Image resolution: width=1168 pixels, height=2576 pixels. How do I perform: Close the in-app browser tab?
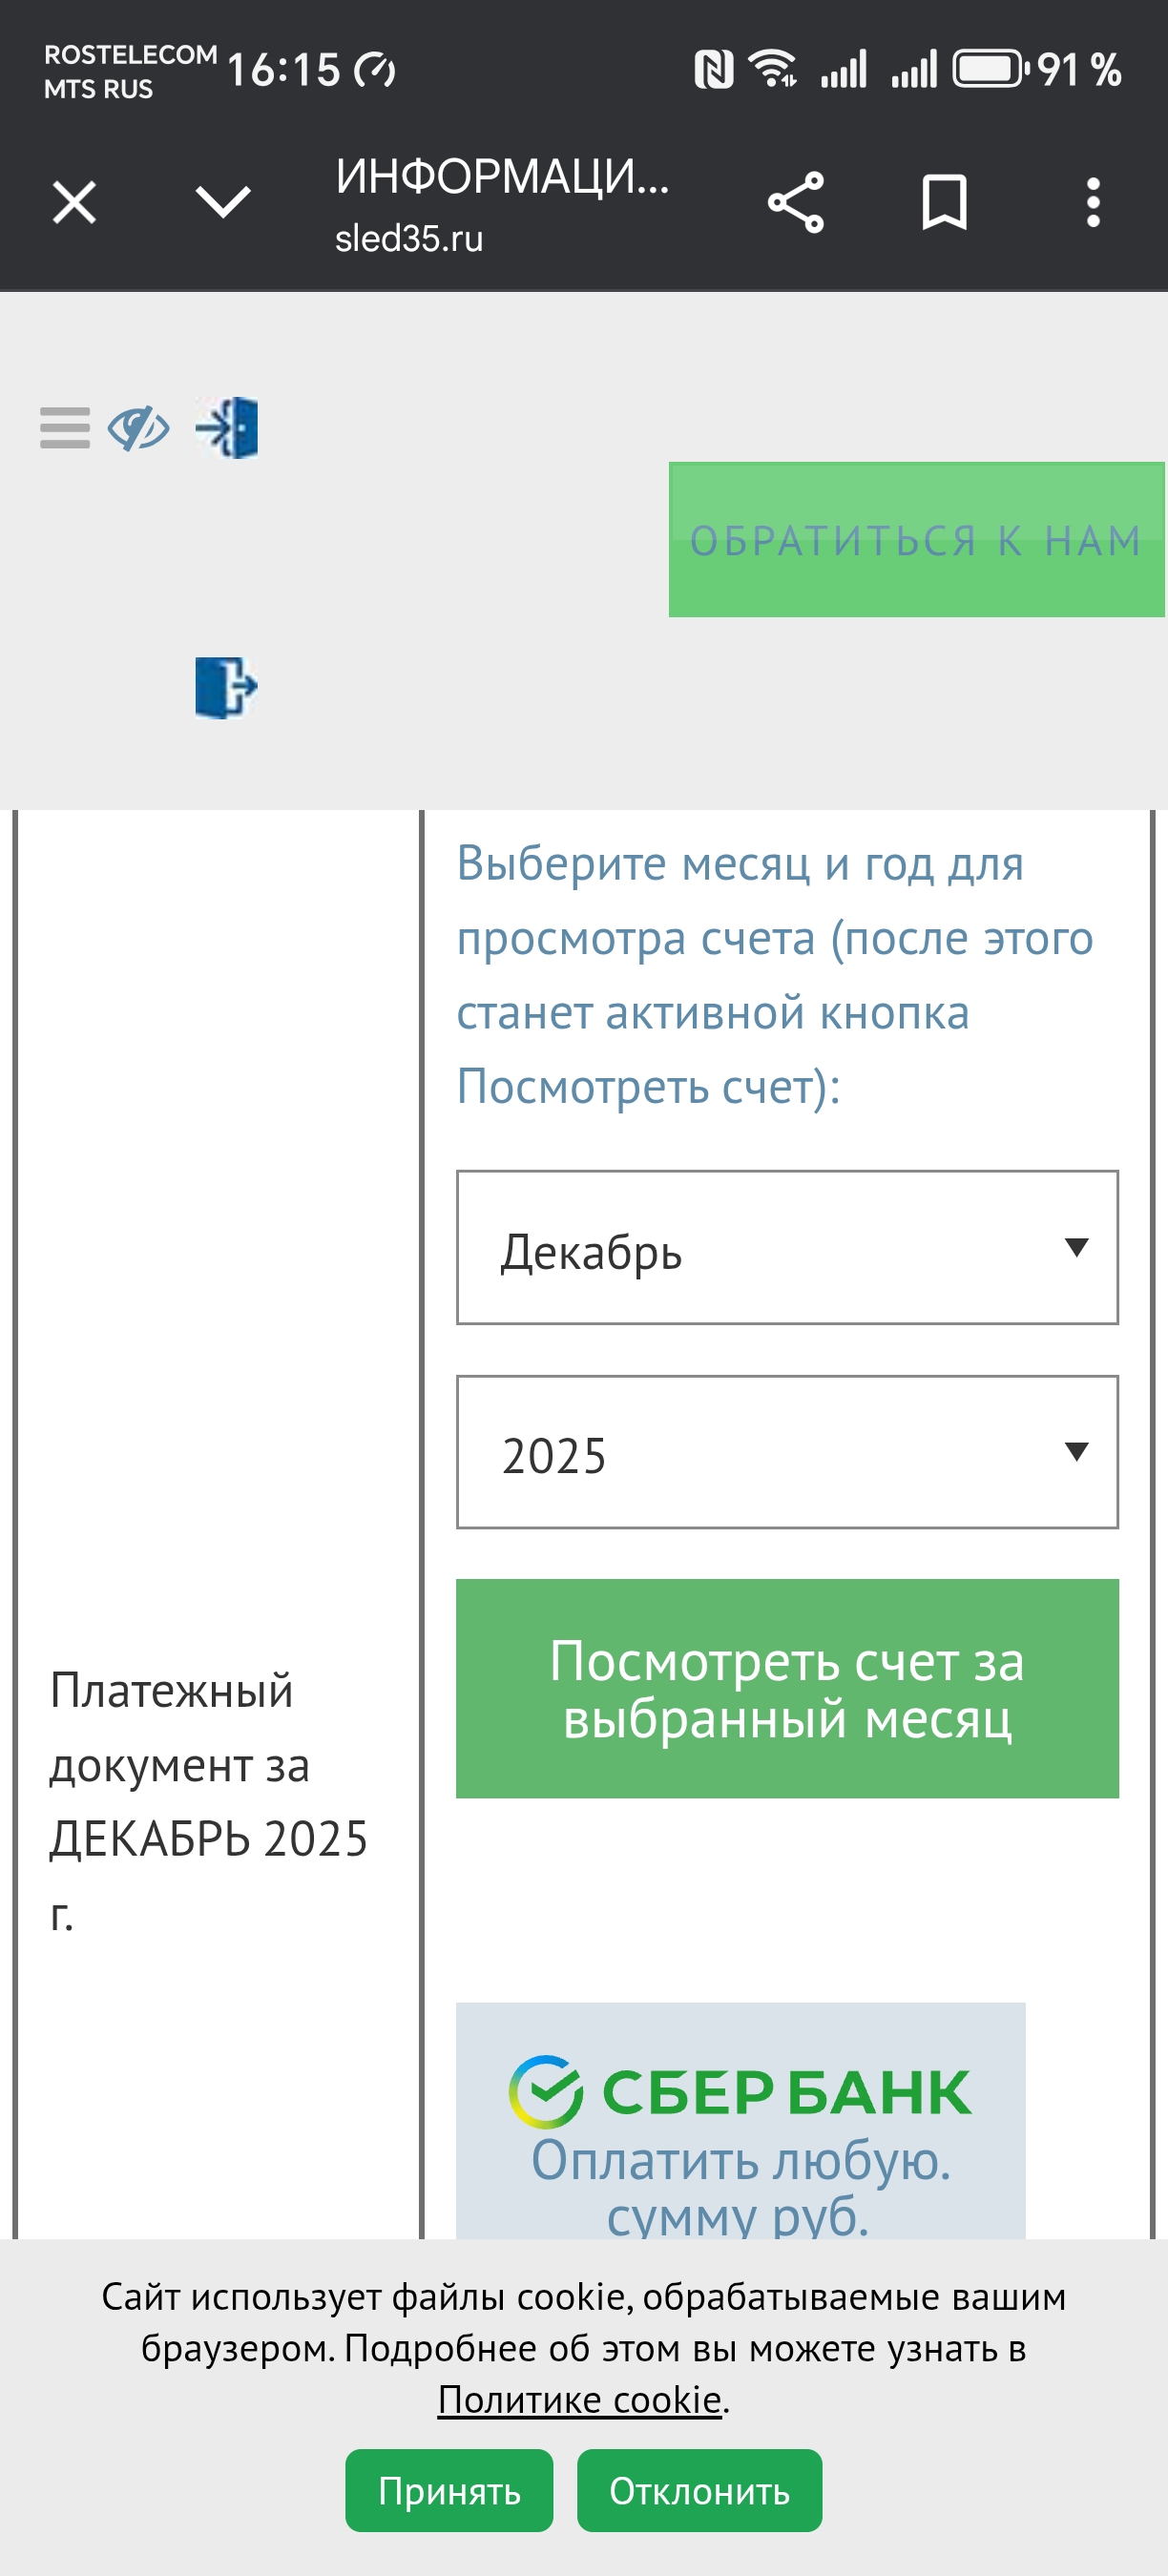click(x=74, y=203)
